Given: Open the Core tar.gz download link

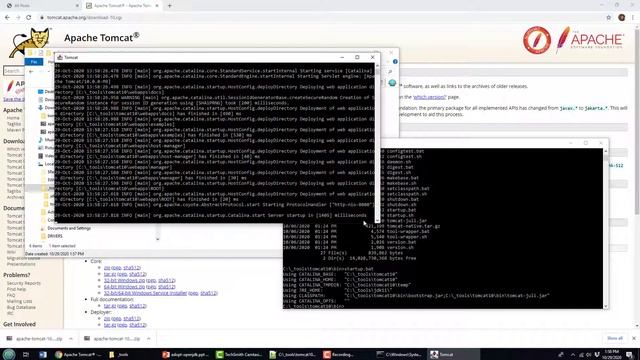Looking at the screenshot, I should click(x=110, y=274).
